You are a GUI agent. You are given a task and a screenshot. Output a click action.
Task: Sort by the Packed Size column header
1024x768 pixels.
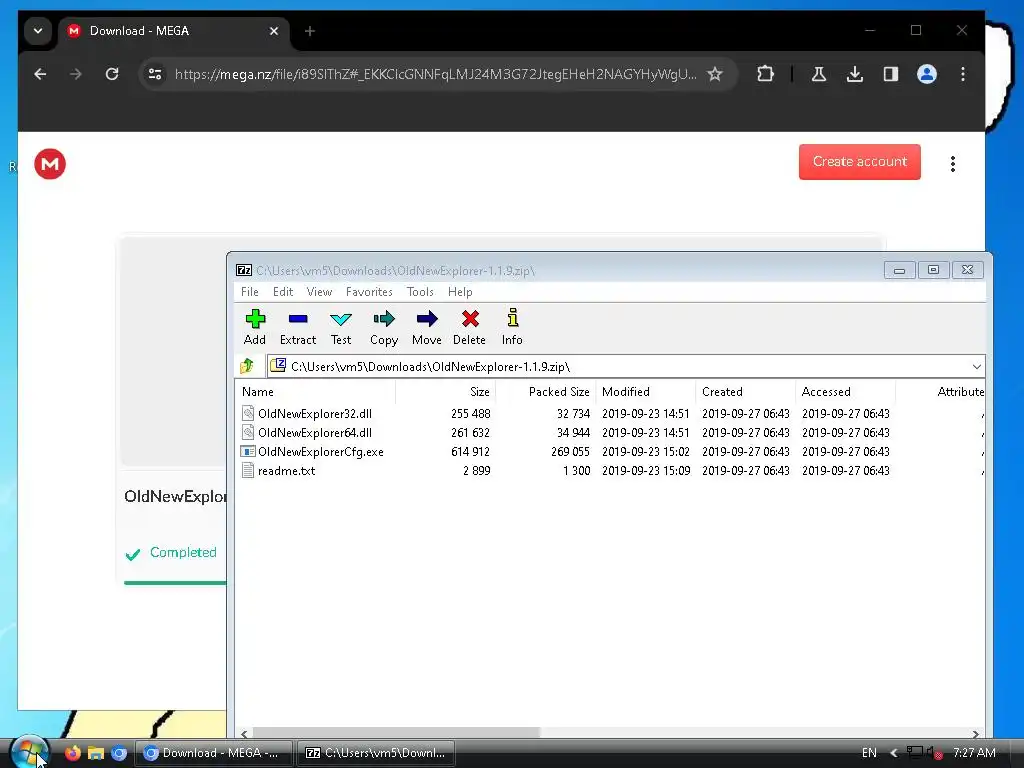coord(545,392)
